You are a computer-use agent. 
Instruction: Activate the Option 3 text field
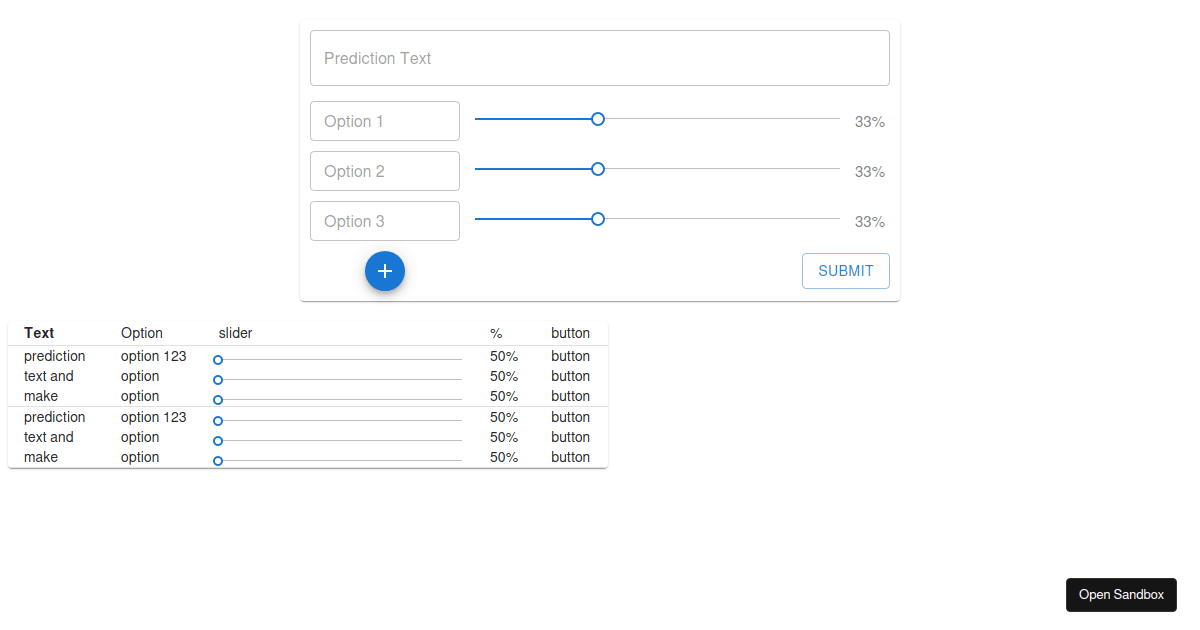click(385, 221)
